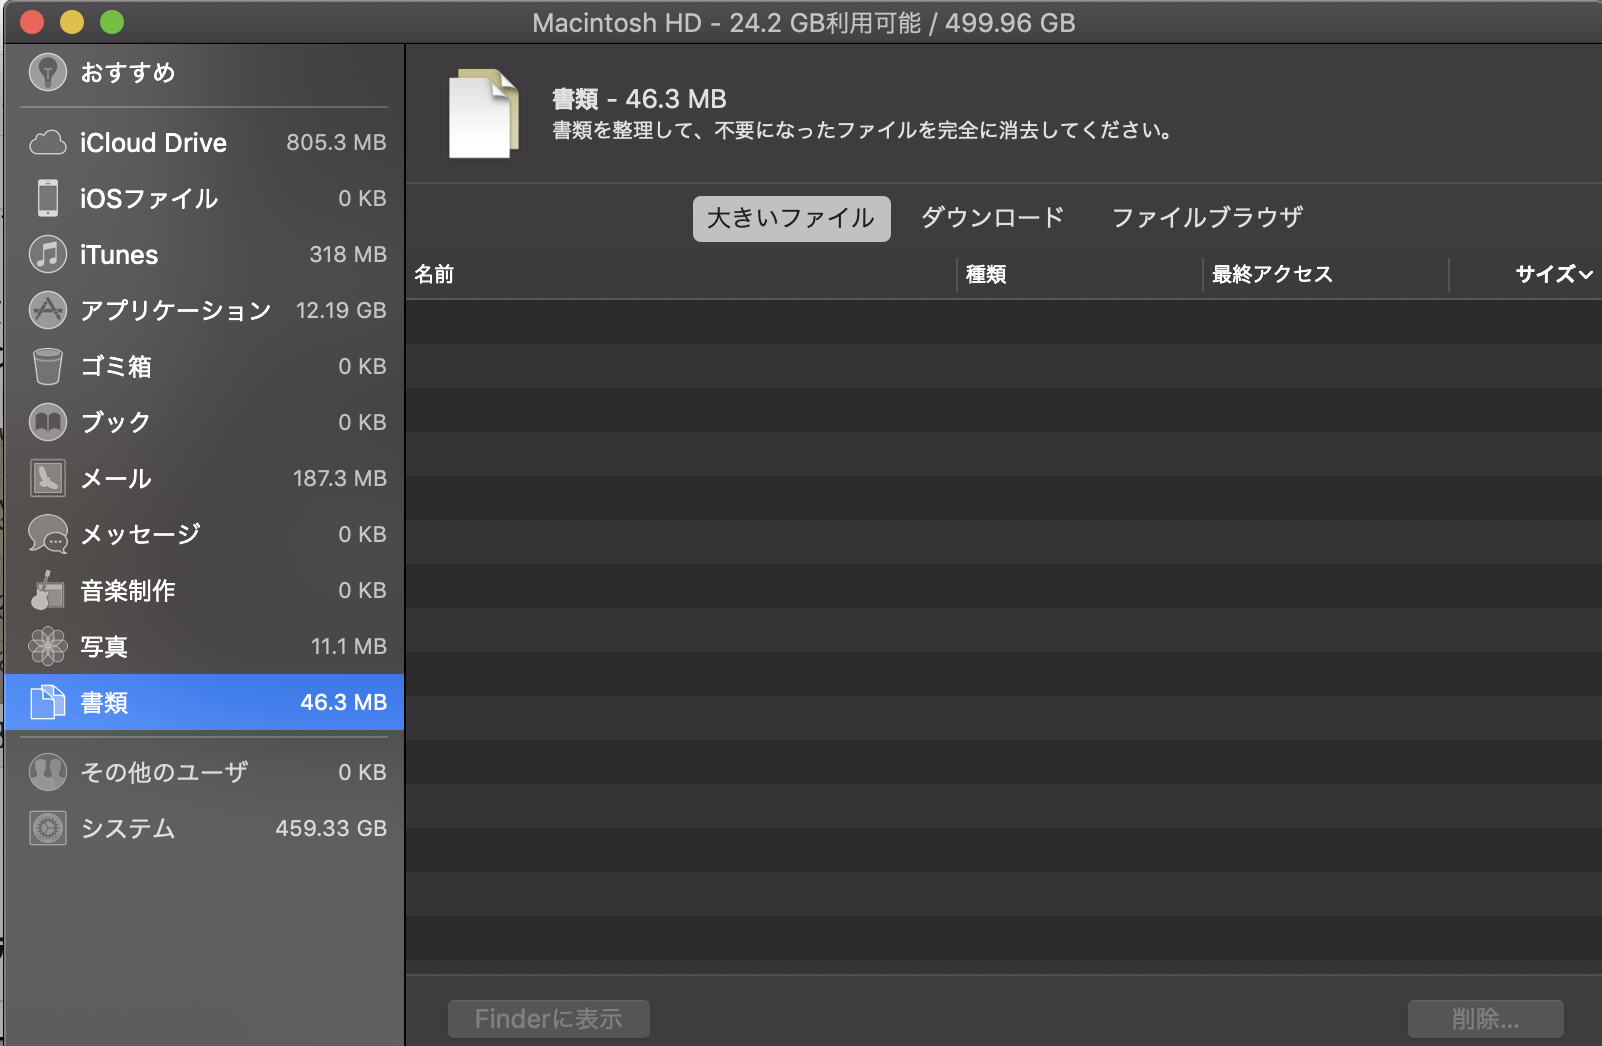Select the iCloud Drive sidebar label

click(x=153, y=143)
